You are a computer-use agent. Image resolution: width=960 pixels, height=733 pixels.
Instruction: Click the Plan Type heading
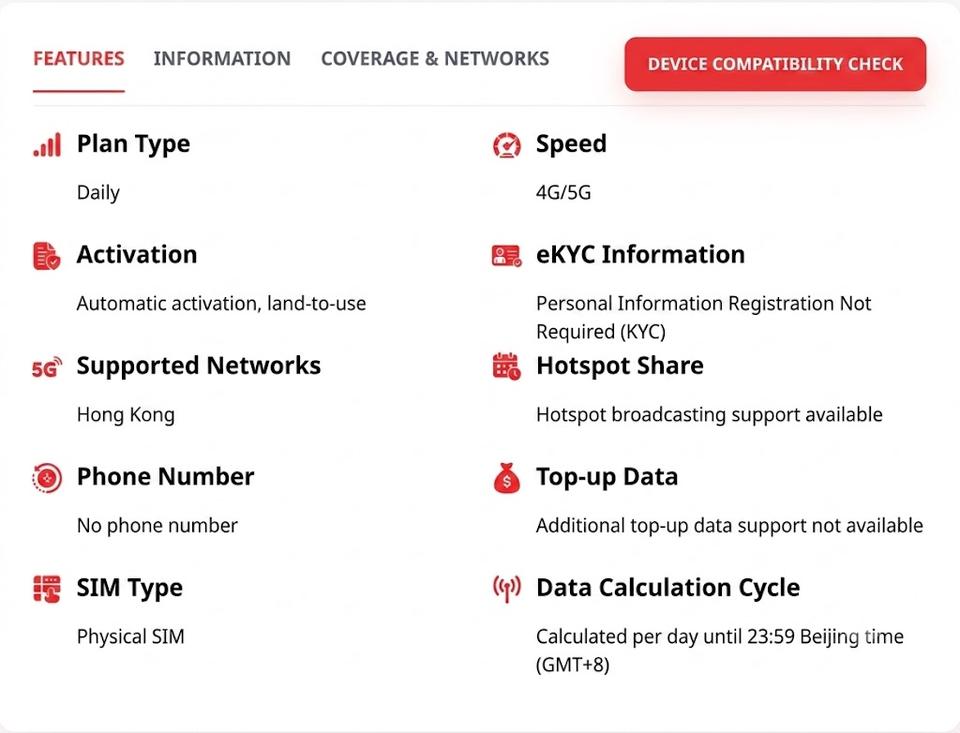tap(133, 145)
